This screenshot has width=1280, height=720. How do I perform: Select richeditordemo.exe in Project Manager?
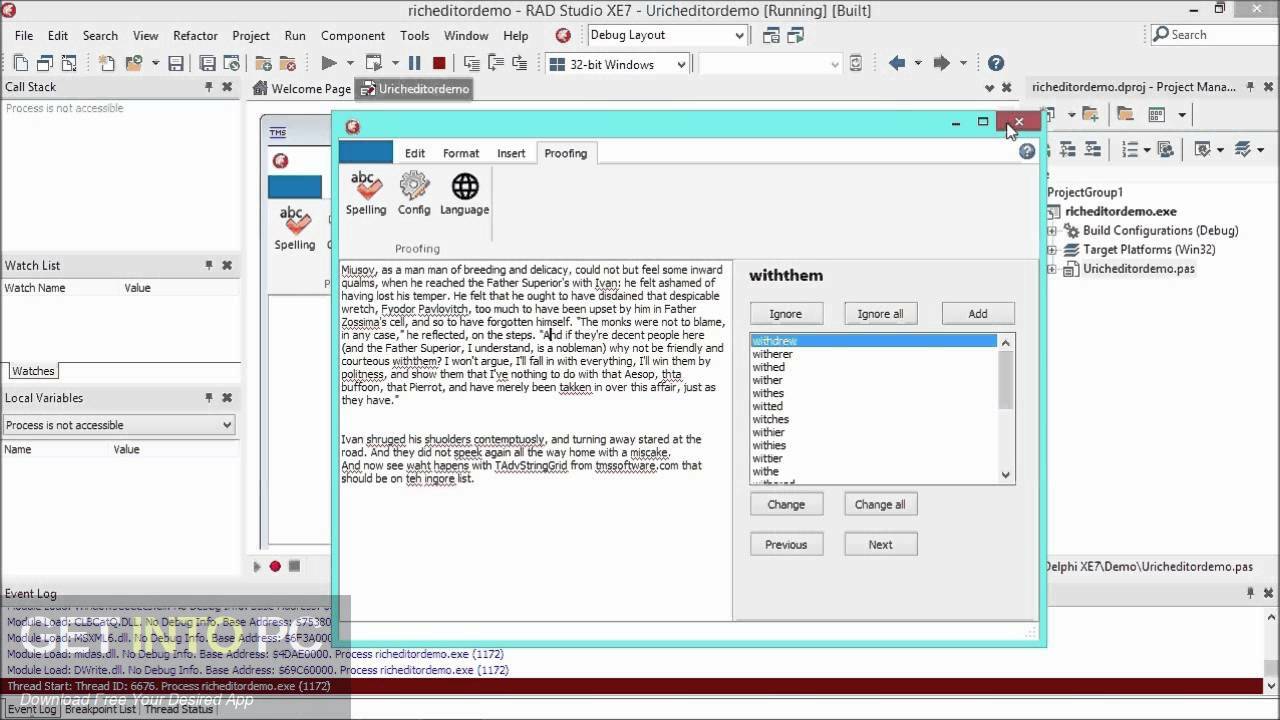(1120, 211)
